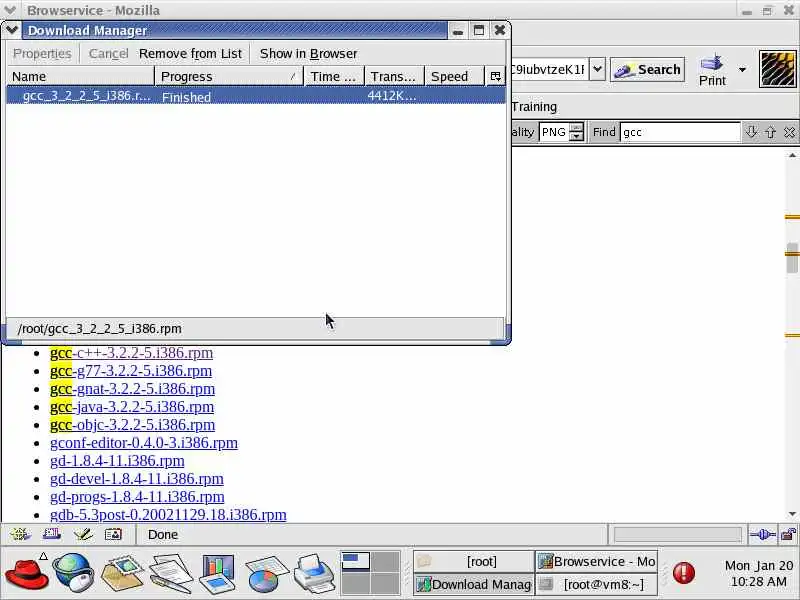Step the PNG quality selector
Viewport: 800px width, 600px height.
(577, 132)
